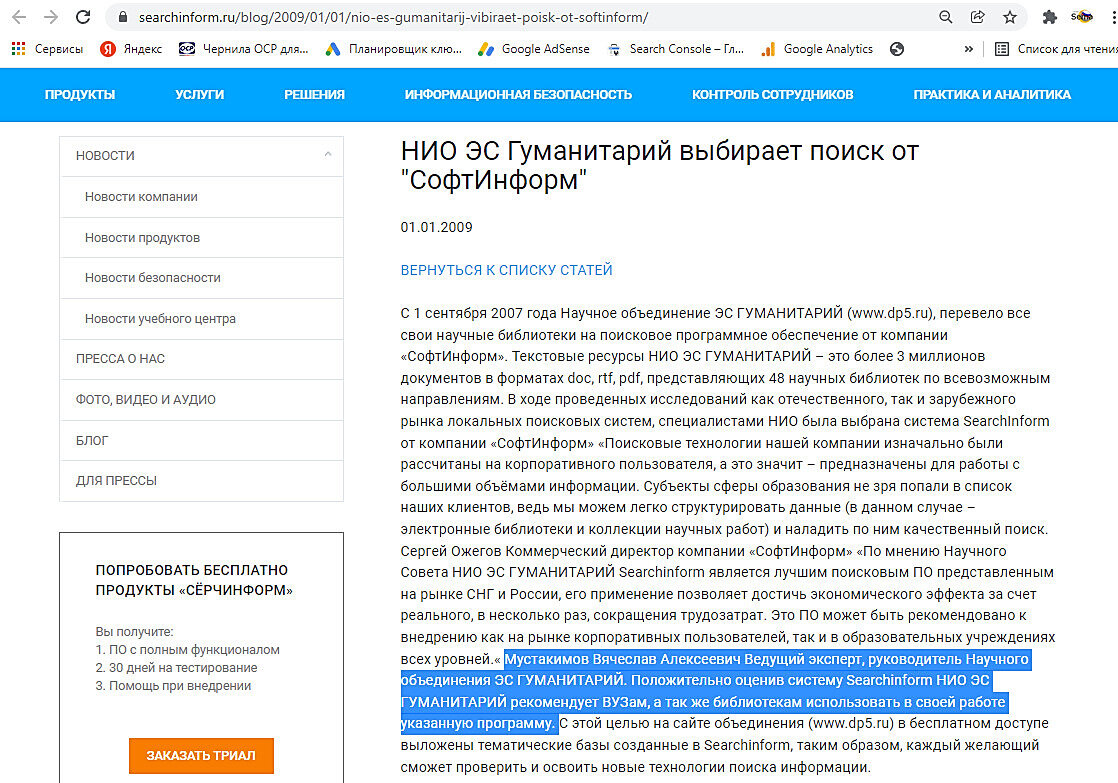
Task: Go back with browser back arrow
Action: (19, 17)
